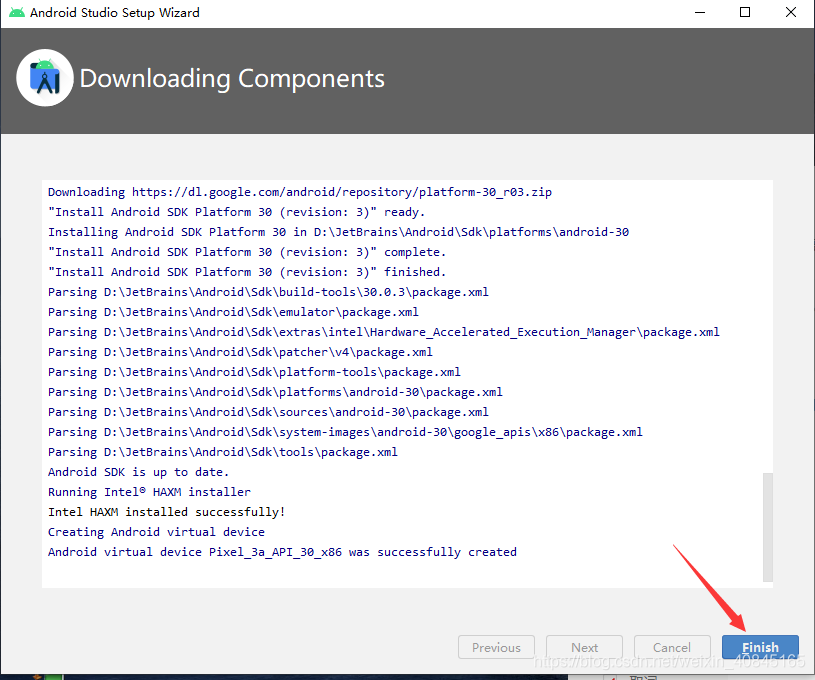Click line parsing platform-tools\package.xml
815x680 pixels.
tap(254, 372)
